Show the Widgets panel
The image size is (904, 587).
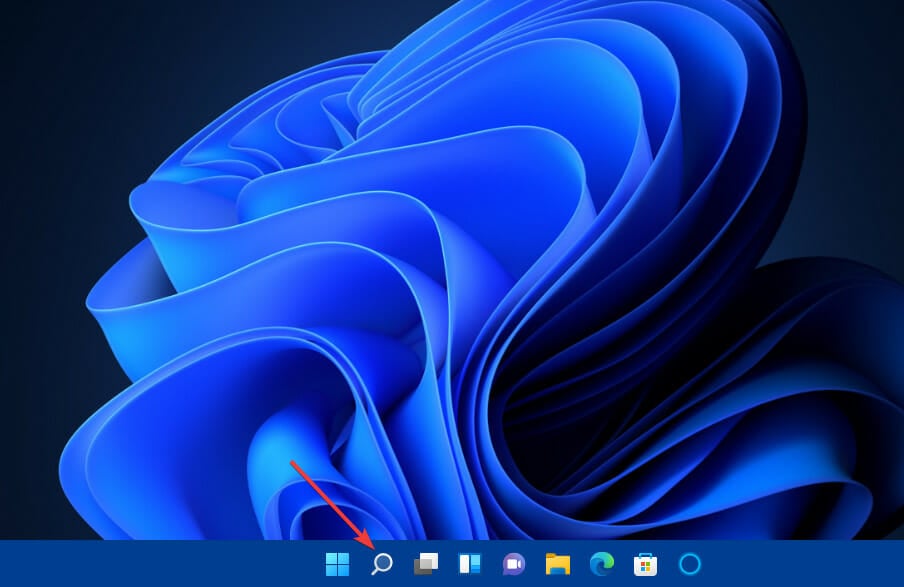(470, 564)
